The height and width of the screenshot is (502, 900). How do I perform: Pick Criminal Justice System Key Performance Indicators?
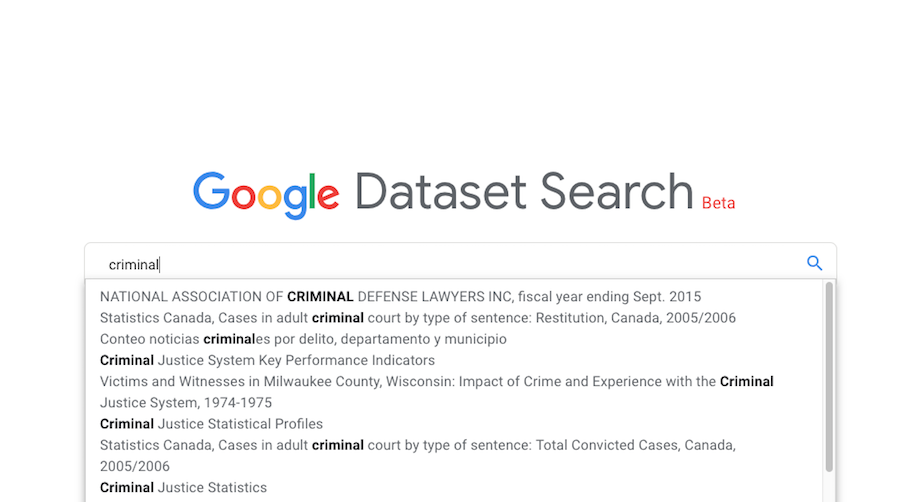(x=267, y=360)
